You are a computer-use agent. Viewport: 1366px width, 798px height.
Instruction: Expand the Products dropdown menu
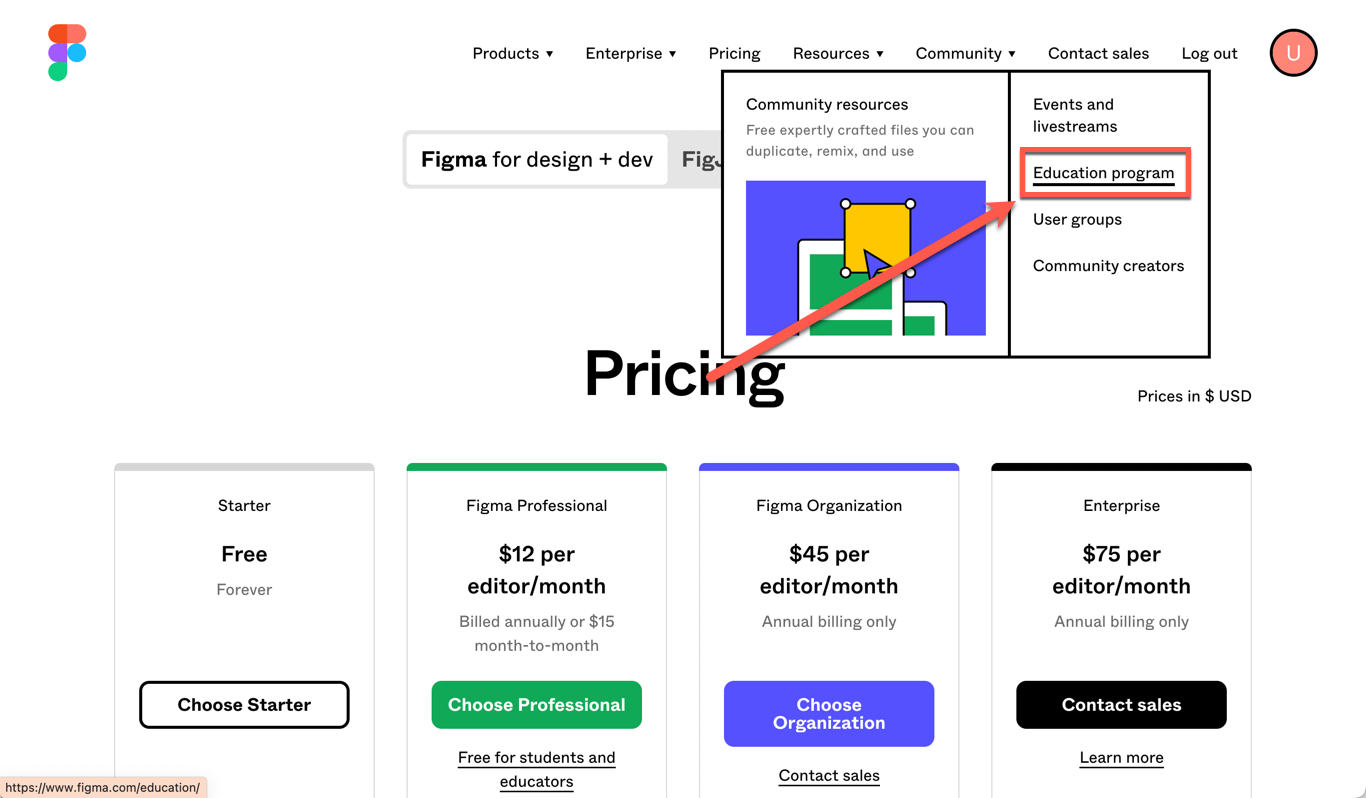click(x=512, y=54)
